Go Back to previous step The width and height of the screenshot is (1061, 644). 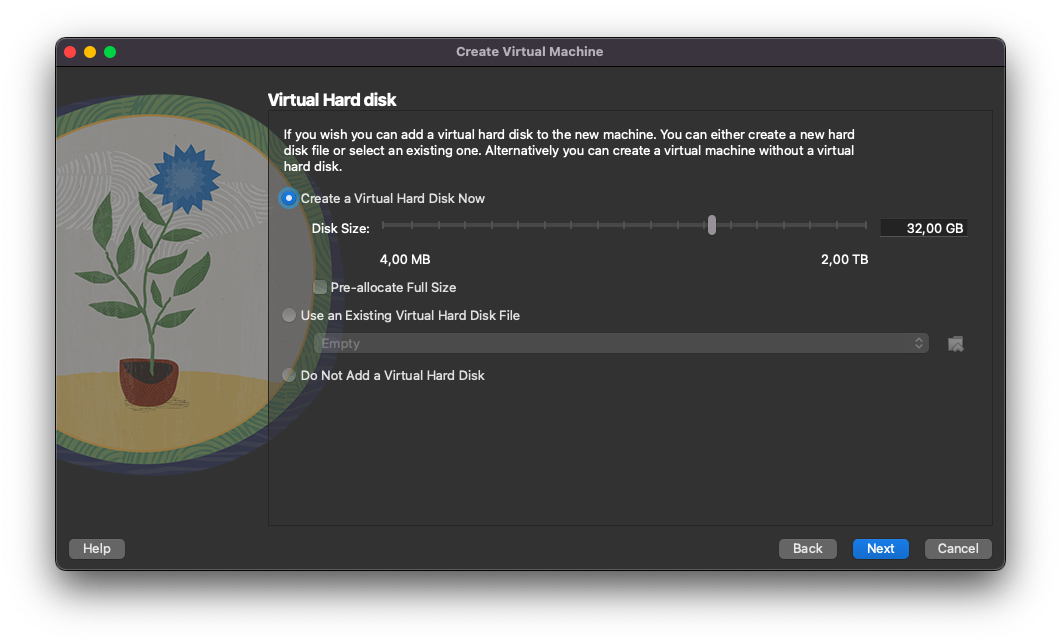coord(807,549)
